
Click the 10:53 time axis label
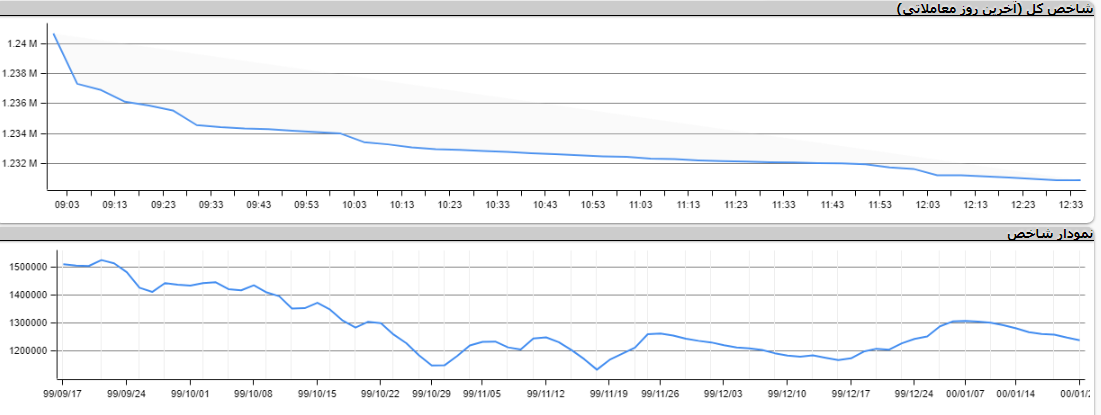pos(593,203)
